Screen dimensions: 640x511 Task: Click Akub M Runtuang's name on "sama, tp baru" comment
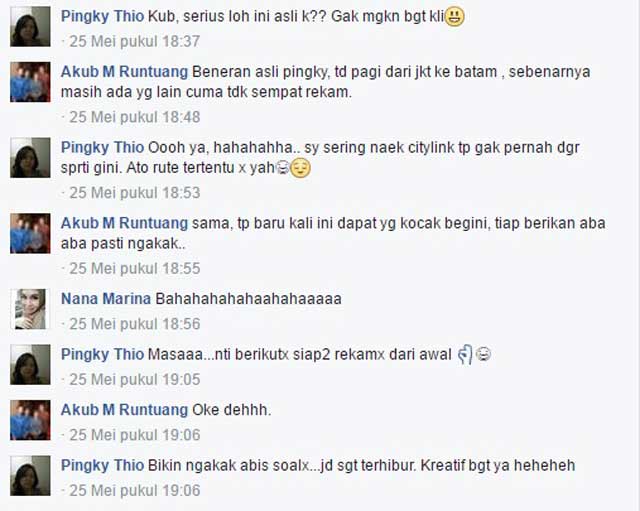click(x=124, y=223)
